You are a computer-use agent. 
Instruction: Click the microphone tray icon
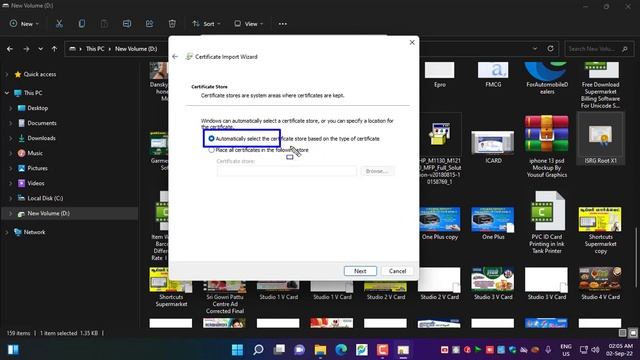[x=548, y=350]
